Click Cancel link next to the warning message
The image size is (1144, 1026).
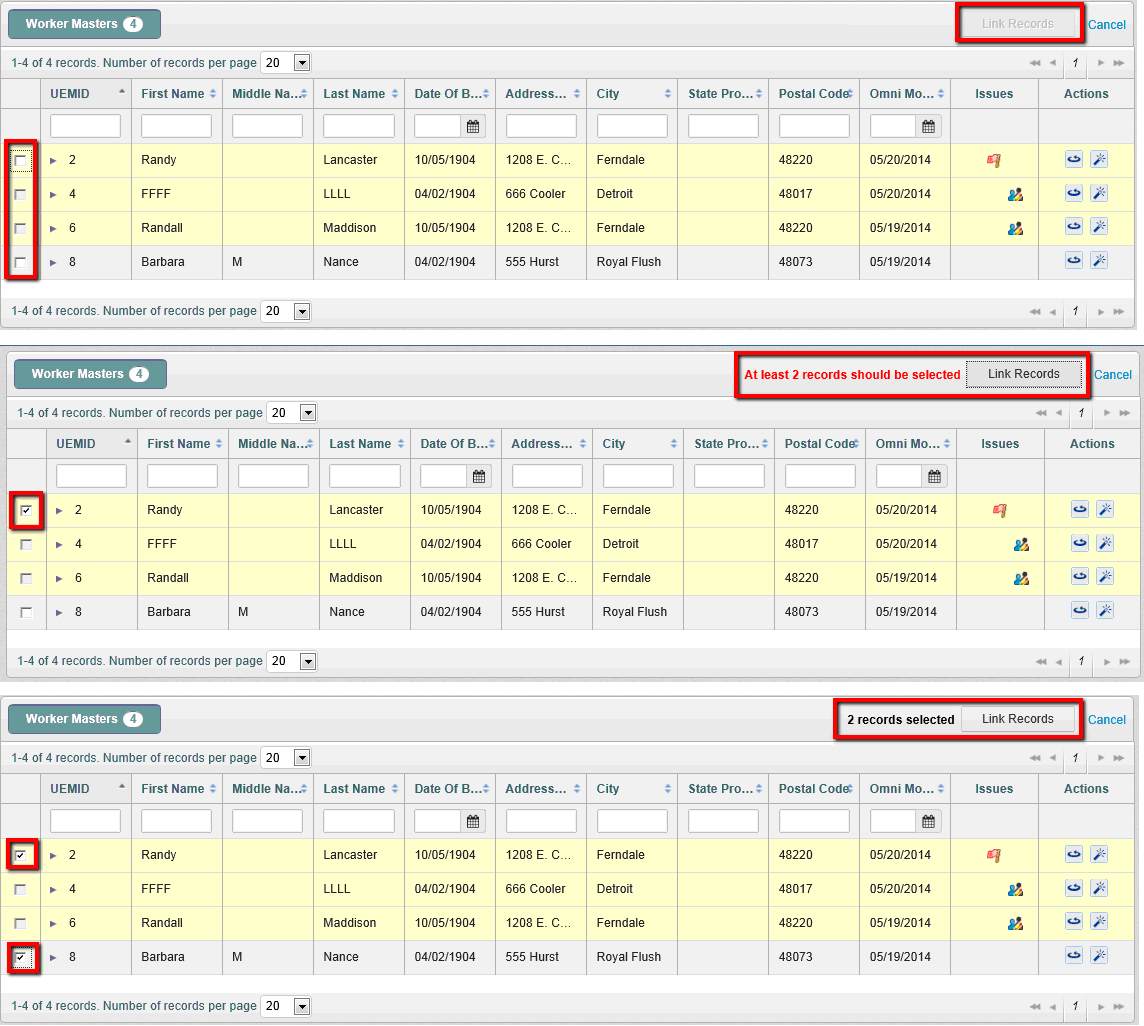1112,375
